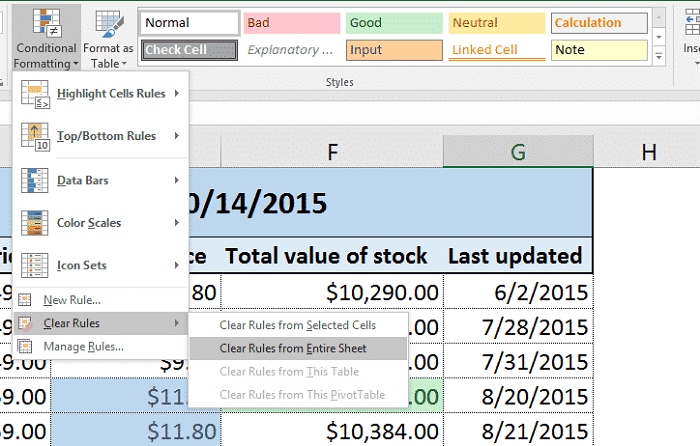Viewport: 700px width, 446px height.
Task: Expand the Data Bars submenu arrow
Action: 177,180
